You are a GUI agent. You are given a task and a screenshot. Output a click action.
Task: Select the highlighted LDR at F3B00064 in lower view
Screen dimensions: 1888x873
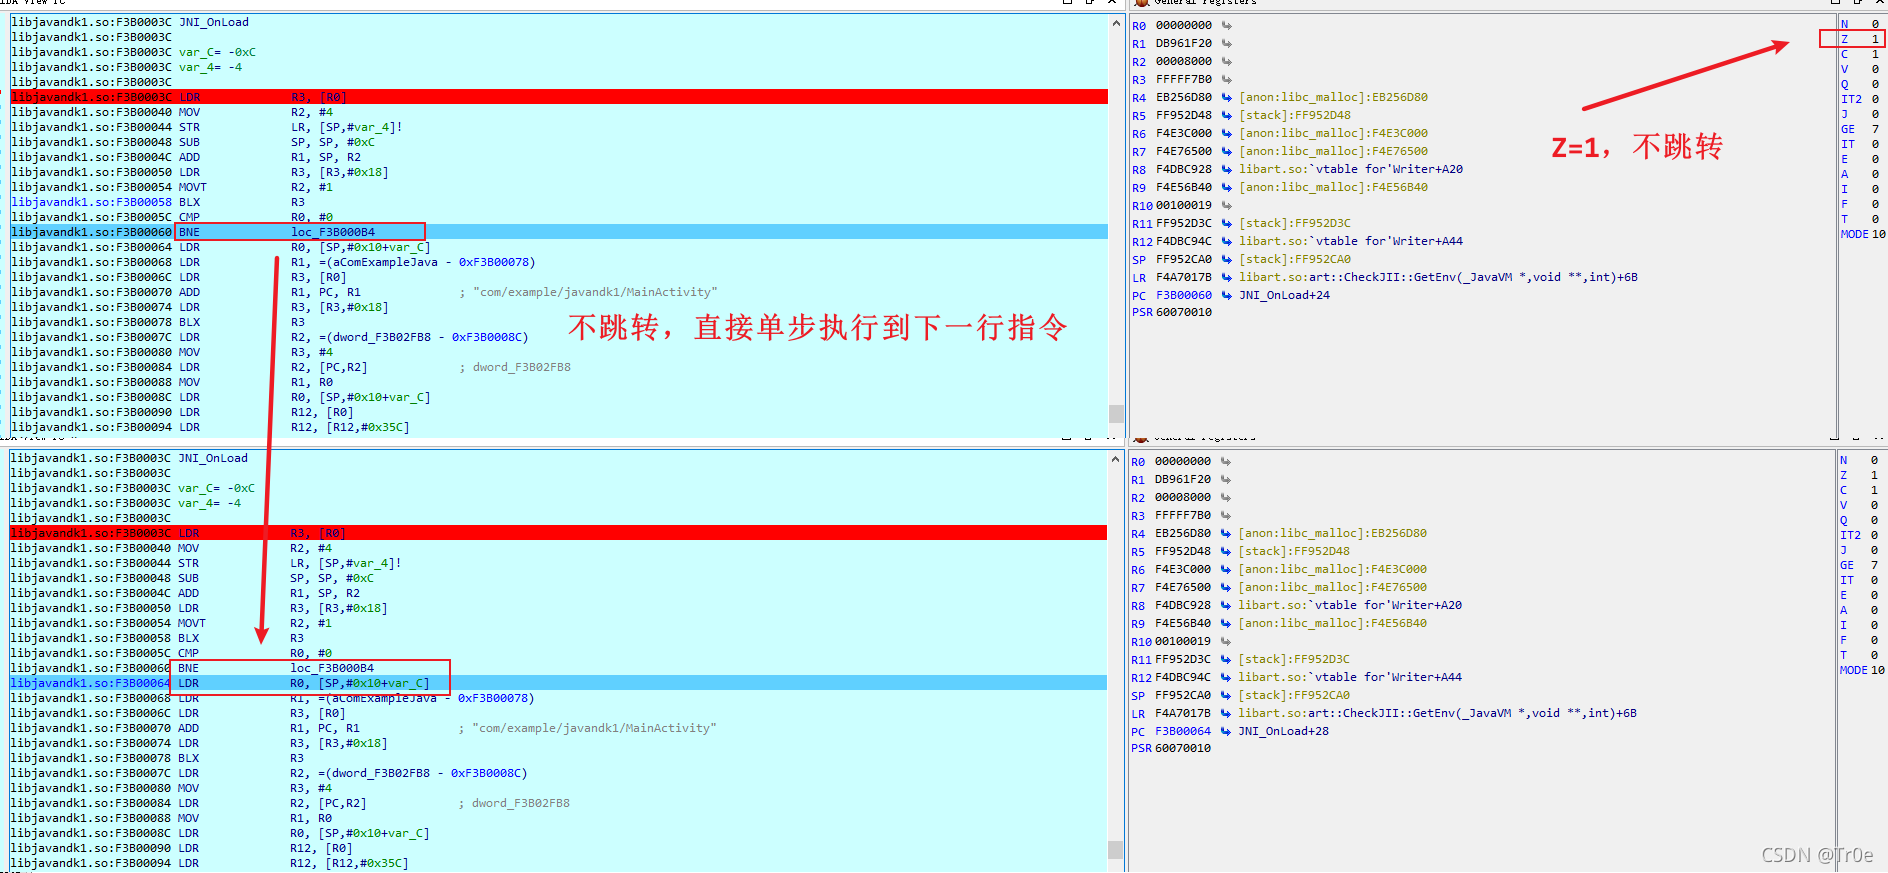558,683
